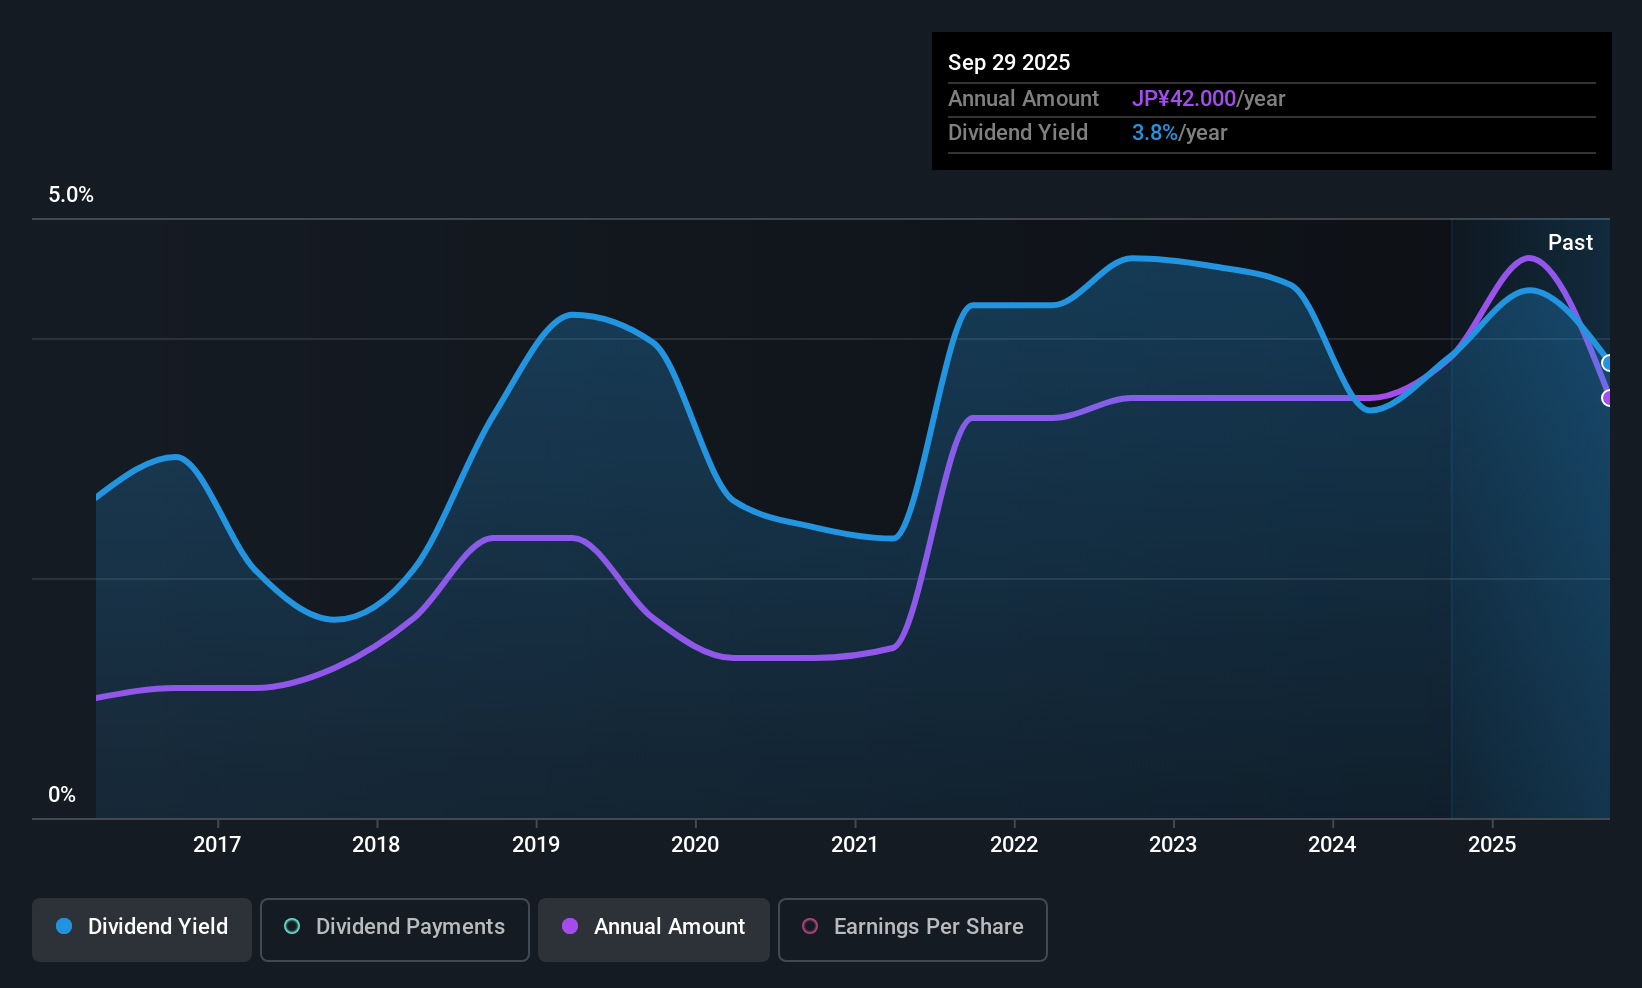Expand the Dividend Payments legend entry

[394, 927]
